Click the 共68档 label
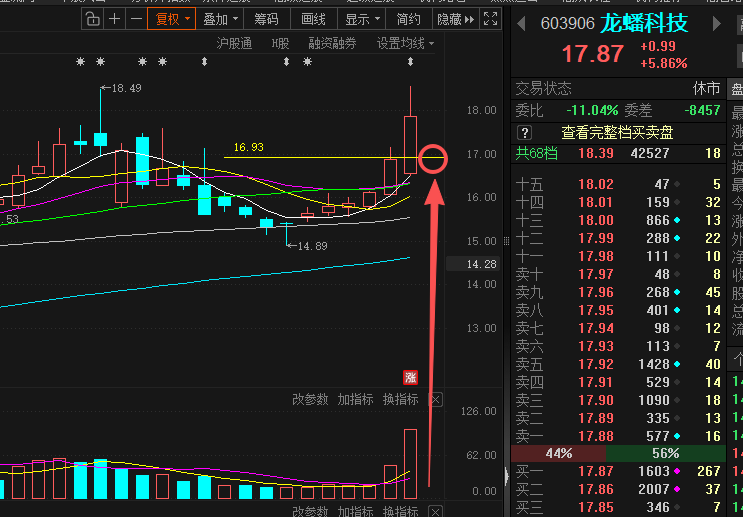 536,154
